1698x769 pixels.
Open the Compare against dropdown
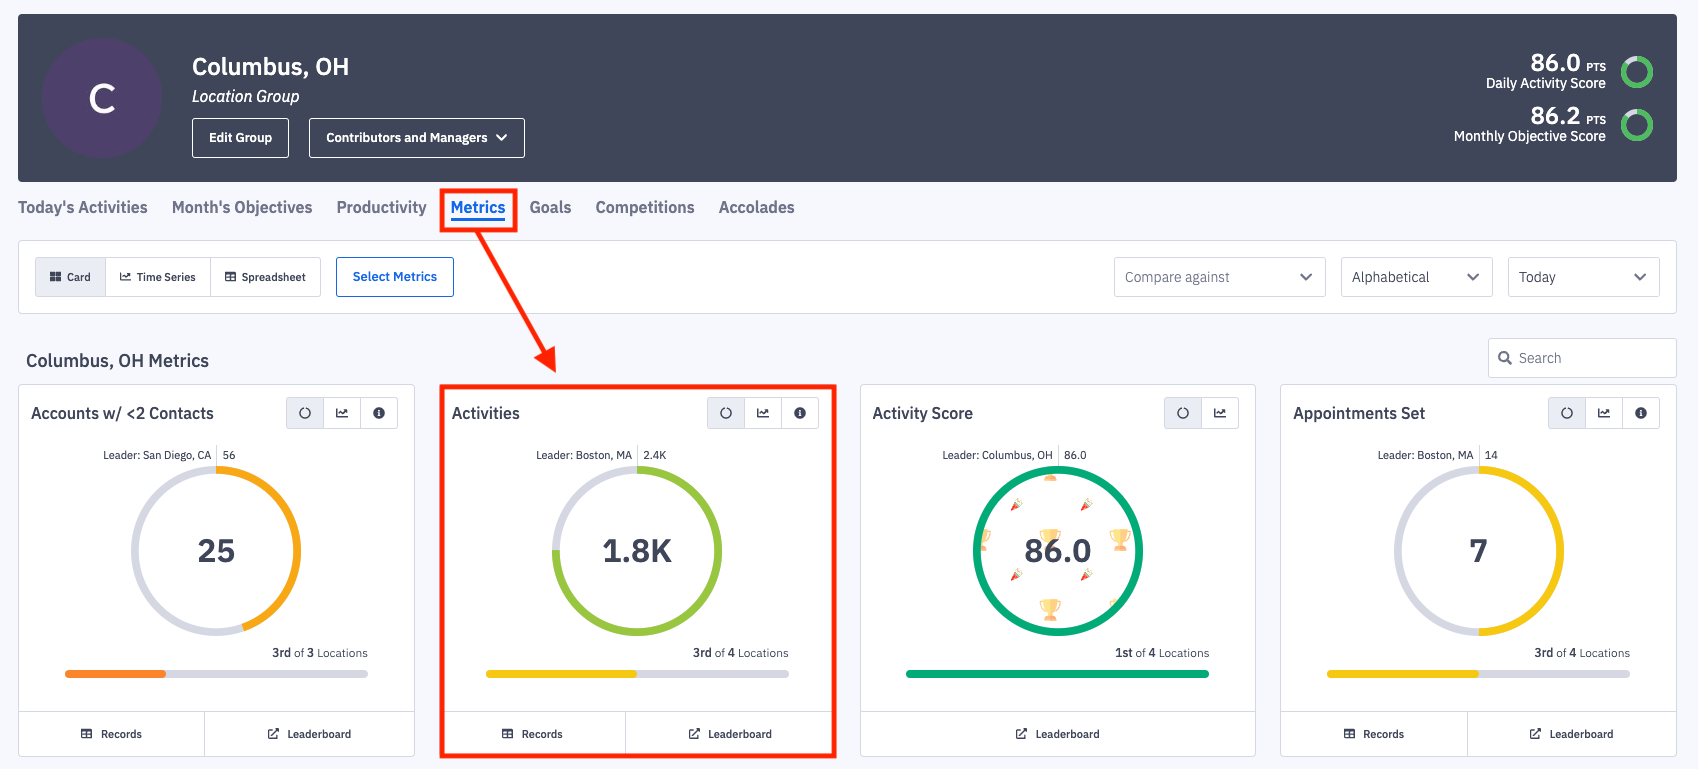(x=1219, y=277)
